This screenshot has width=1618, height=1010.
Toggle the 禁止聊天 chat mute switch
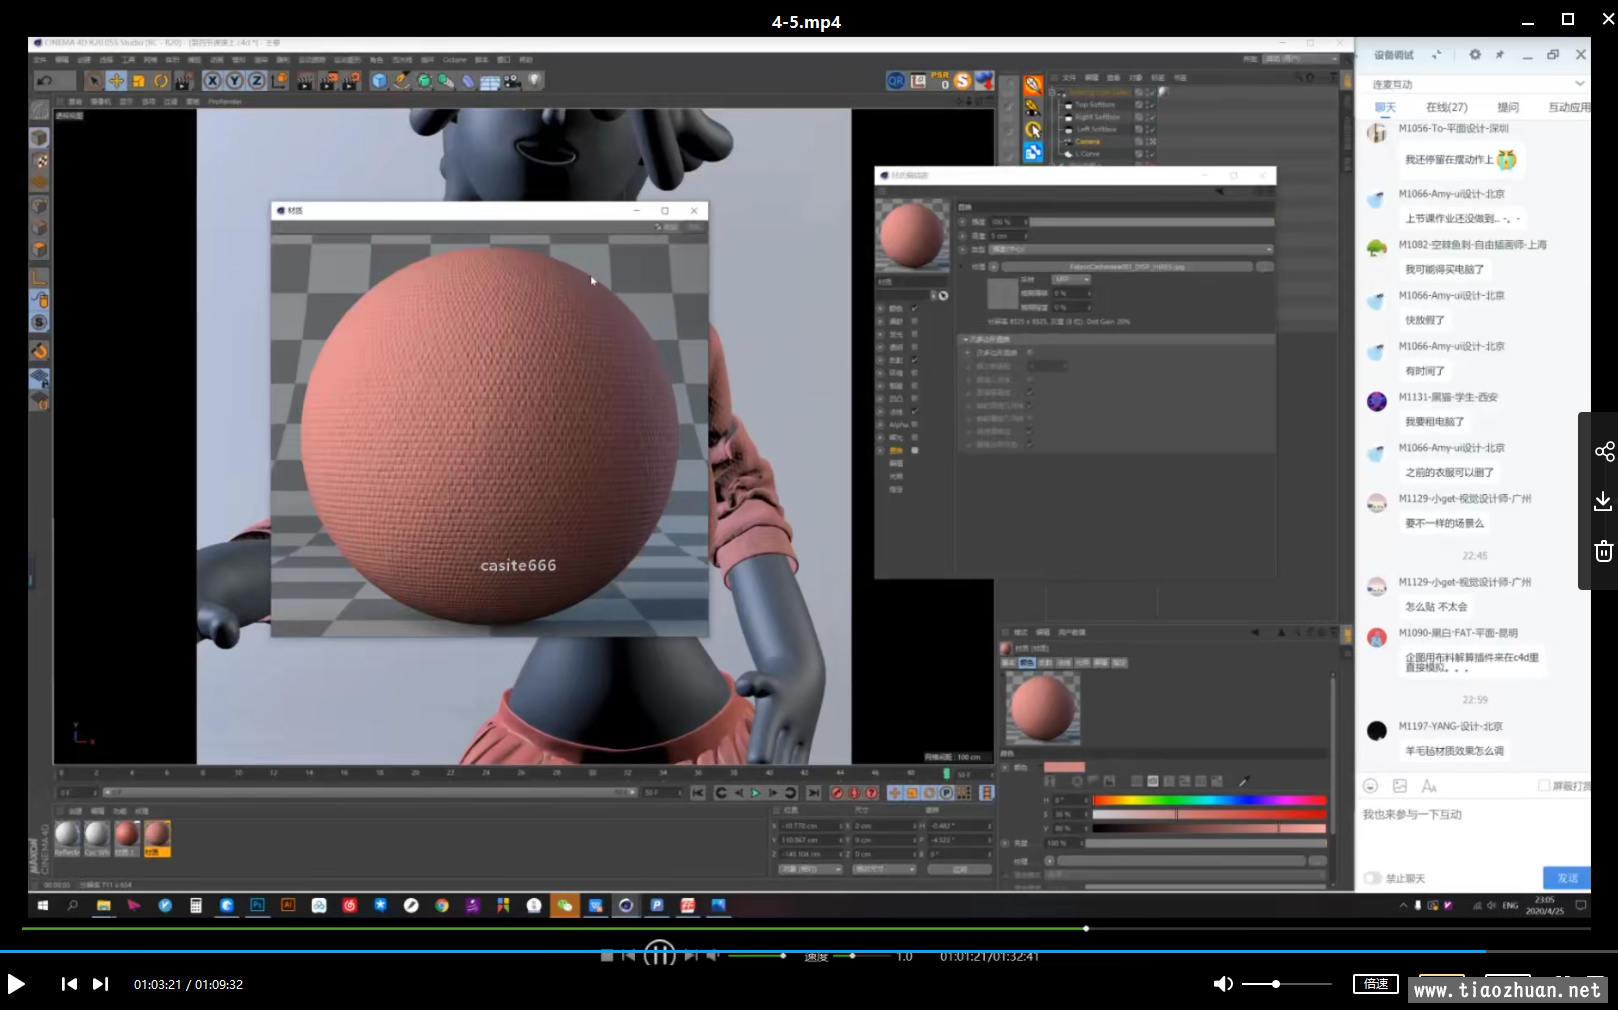click(x=1373, y=878)
